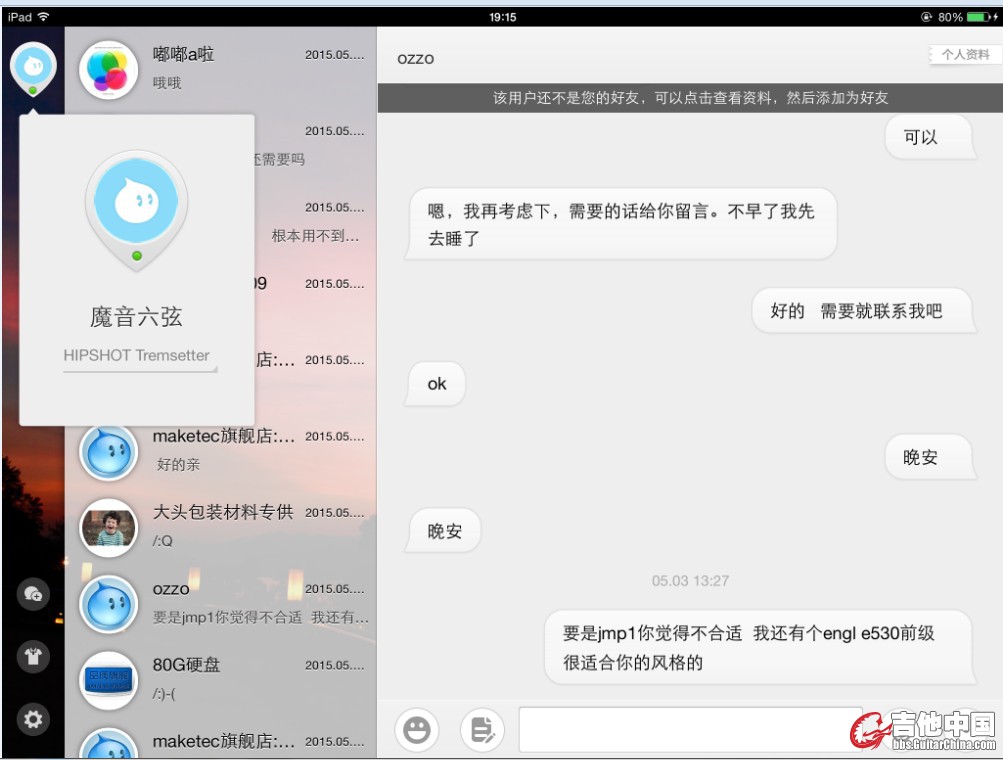Tap the sent 晚安 bubble at the right
The width and height of the screenshot is (1003, 760).
pyautogui.click(x=929, y=457)
